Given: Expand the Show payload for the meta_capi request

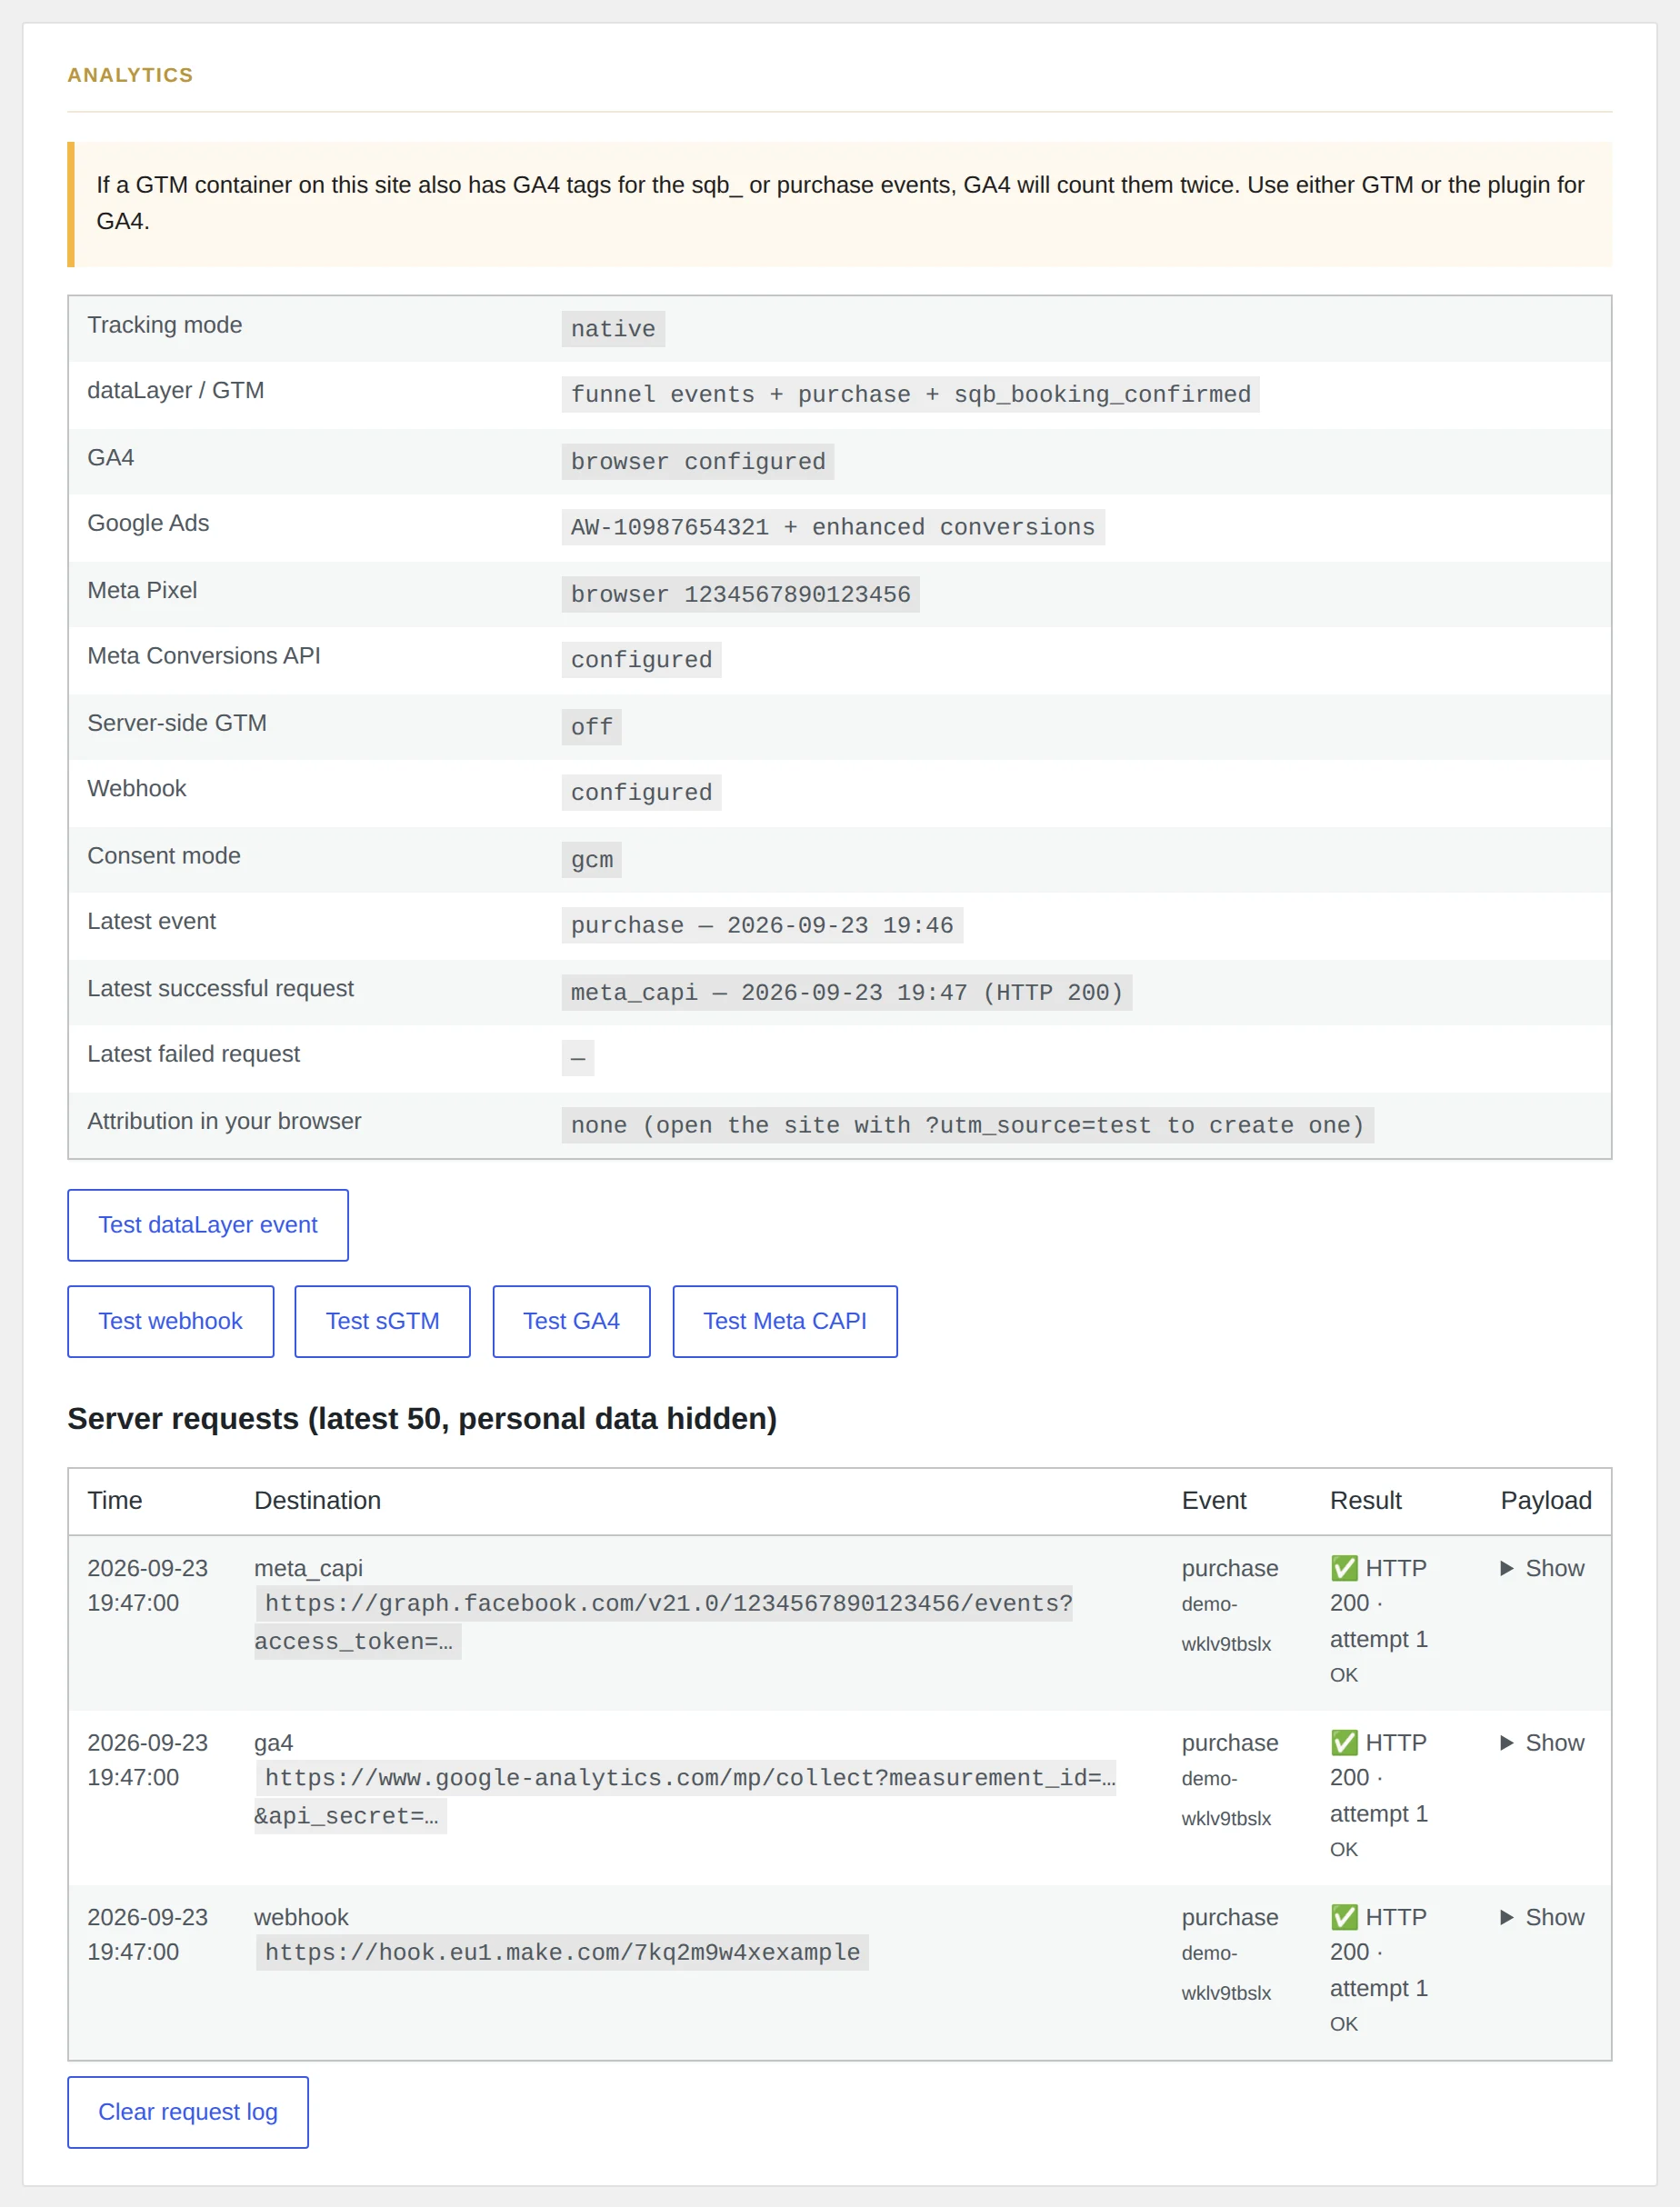Looking at the screenshot, I should point(1542,1568).
